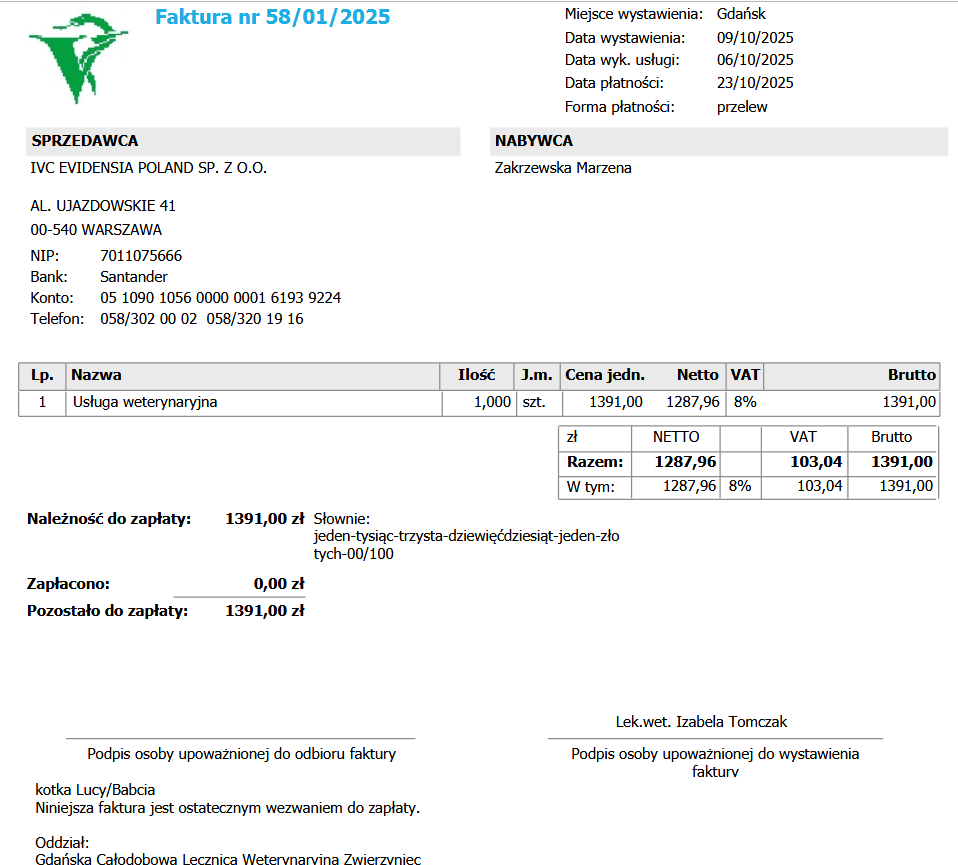The height and width of the screenshot is (865, 958).
Task: Select the invoice title Faktura nr 58/01/2025
Action: [272, 16]
